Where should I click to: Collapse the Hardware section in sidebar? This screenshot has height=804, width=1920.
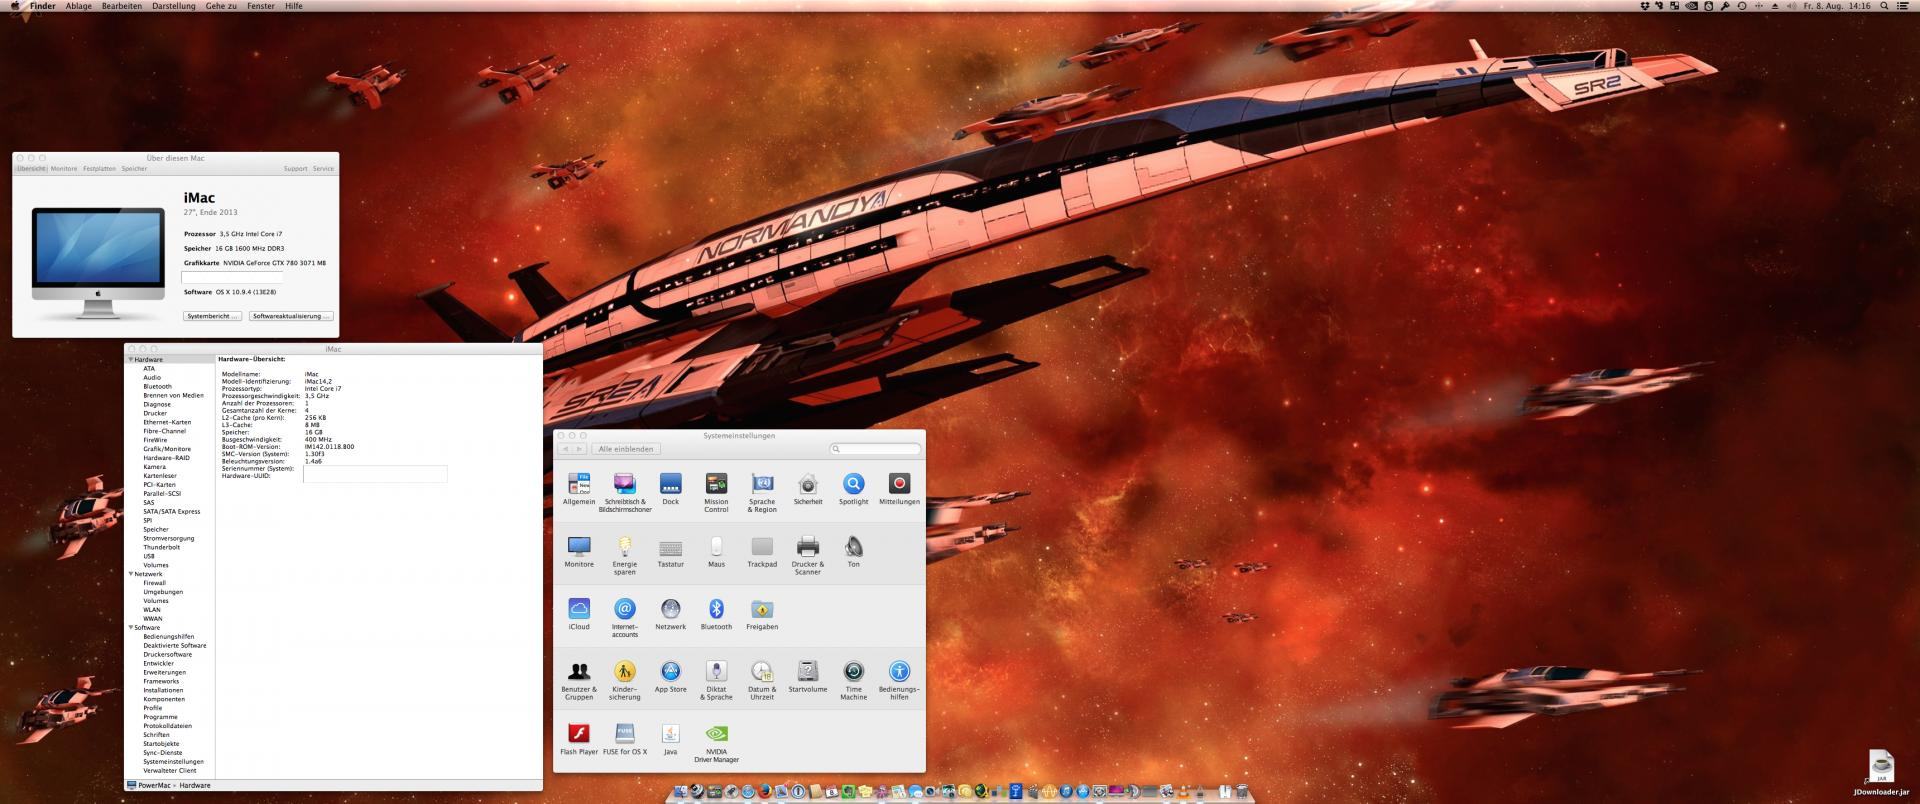coord(130,359)
